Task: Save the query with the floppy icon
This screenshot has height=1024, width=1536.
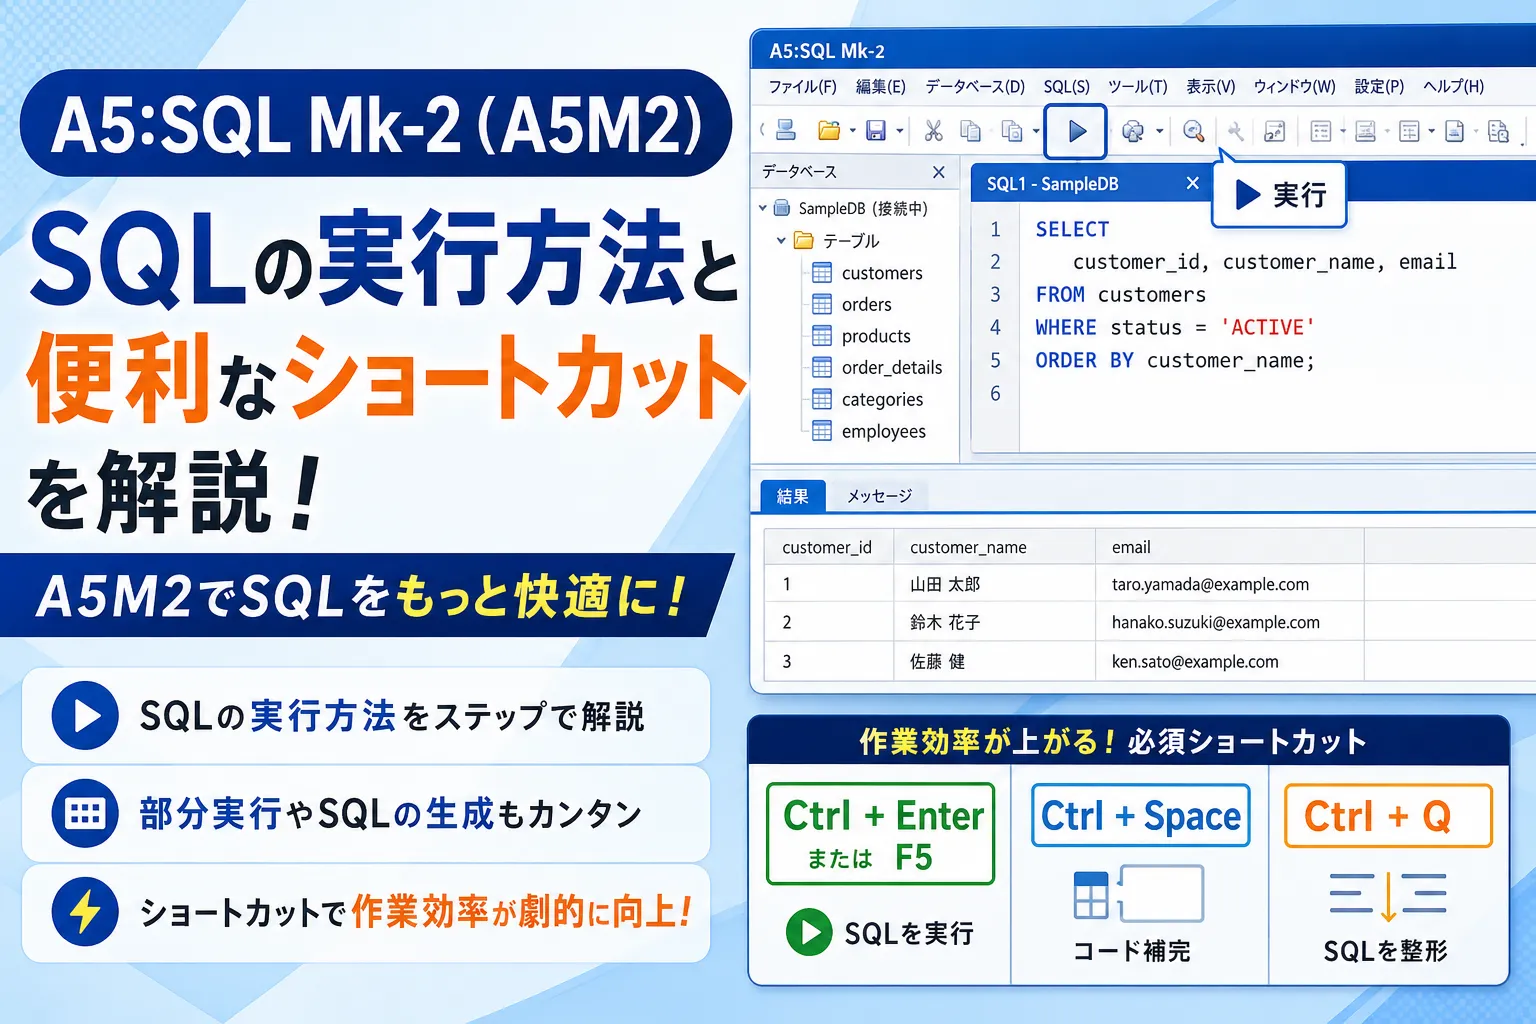Action: pyautogui.click(x=876, y=130)
